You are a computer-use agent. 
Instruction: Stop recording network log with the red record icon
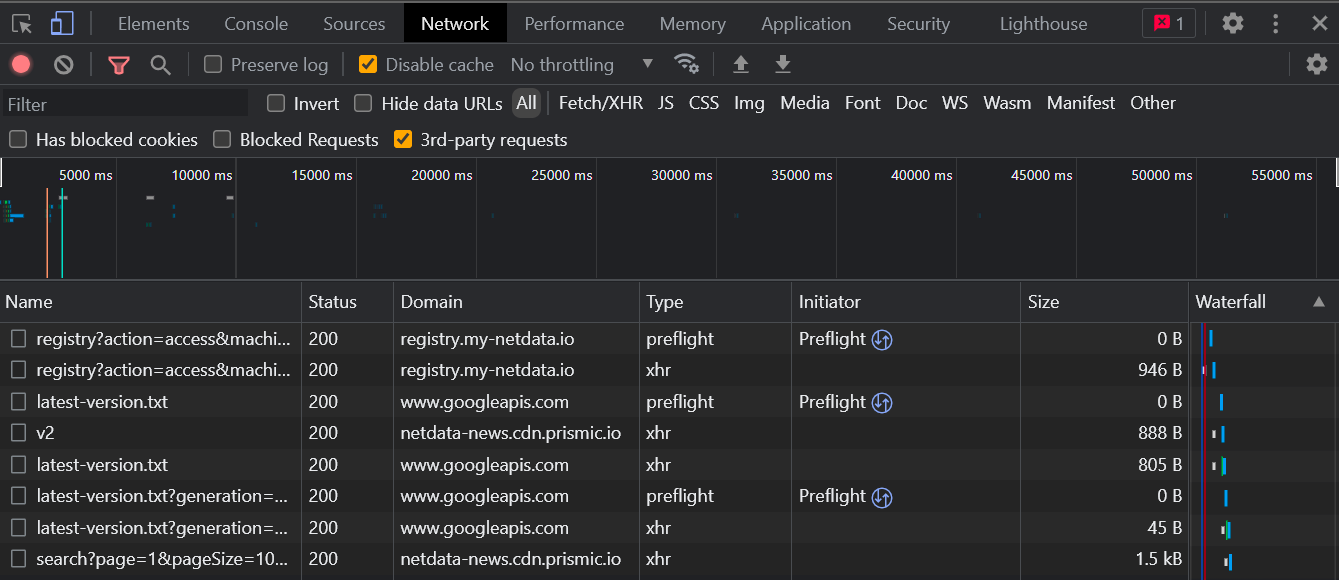pos(20,64)
